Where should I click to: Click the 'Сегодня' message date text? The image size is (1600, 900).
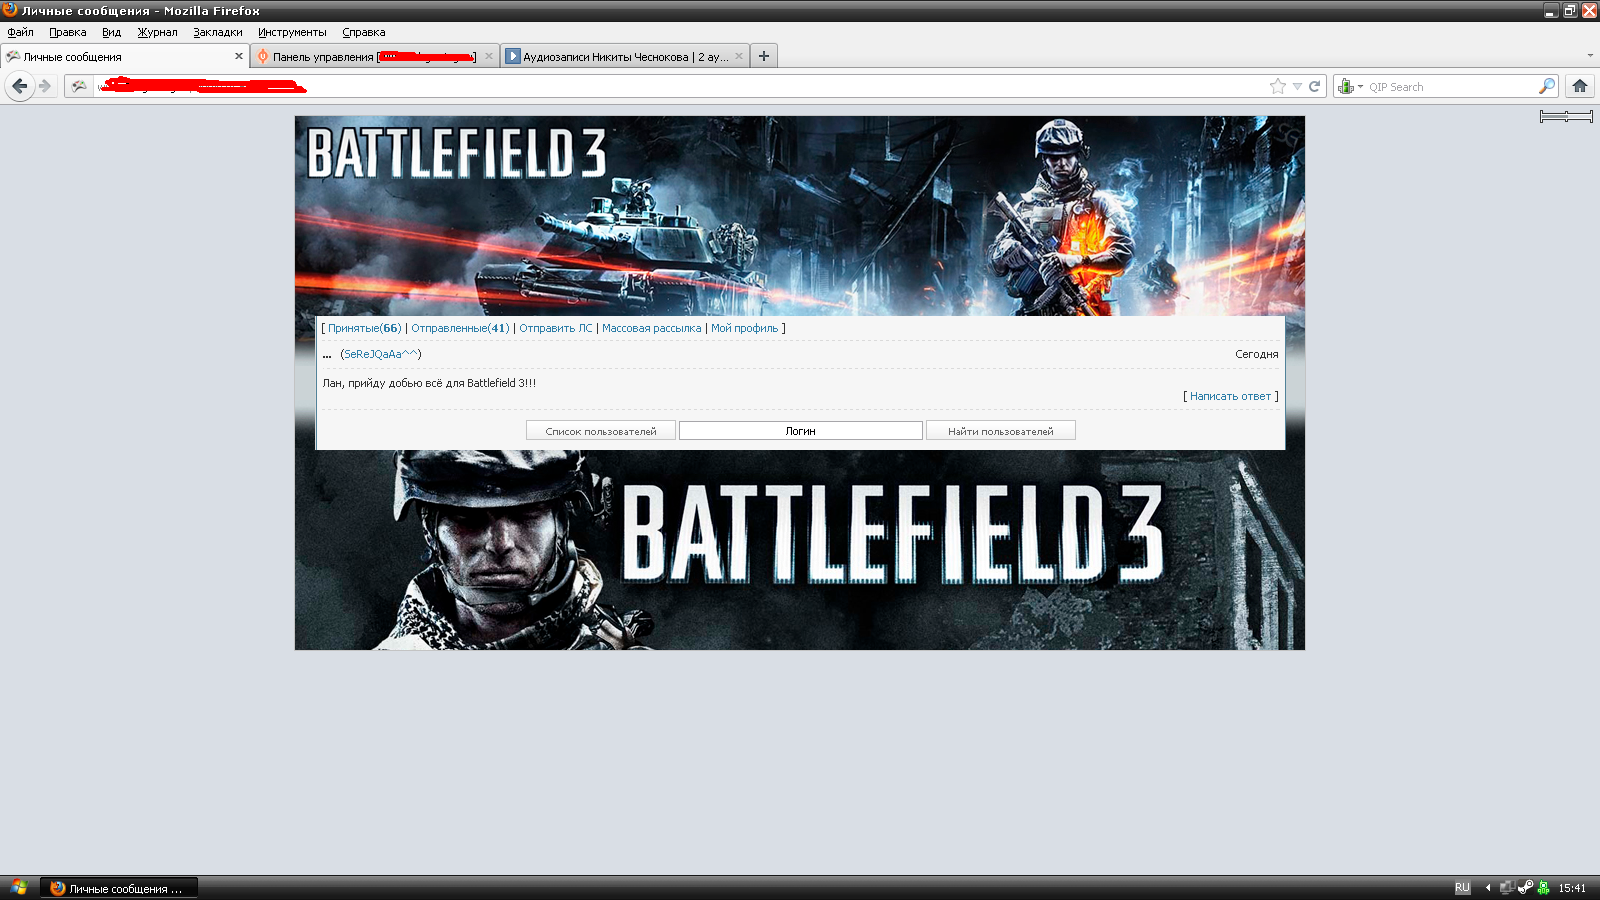point(1256,354)
